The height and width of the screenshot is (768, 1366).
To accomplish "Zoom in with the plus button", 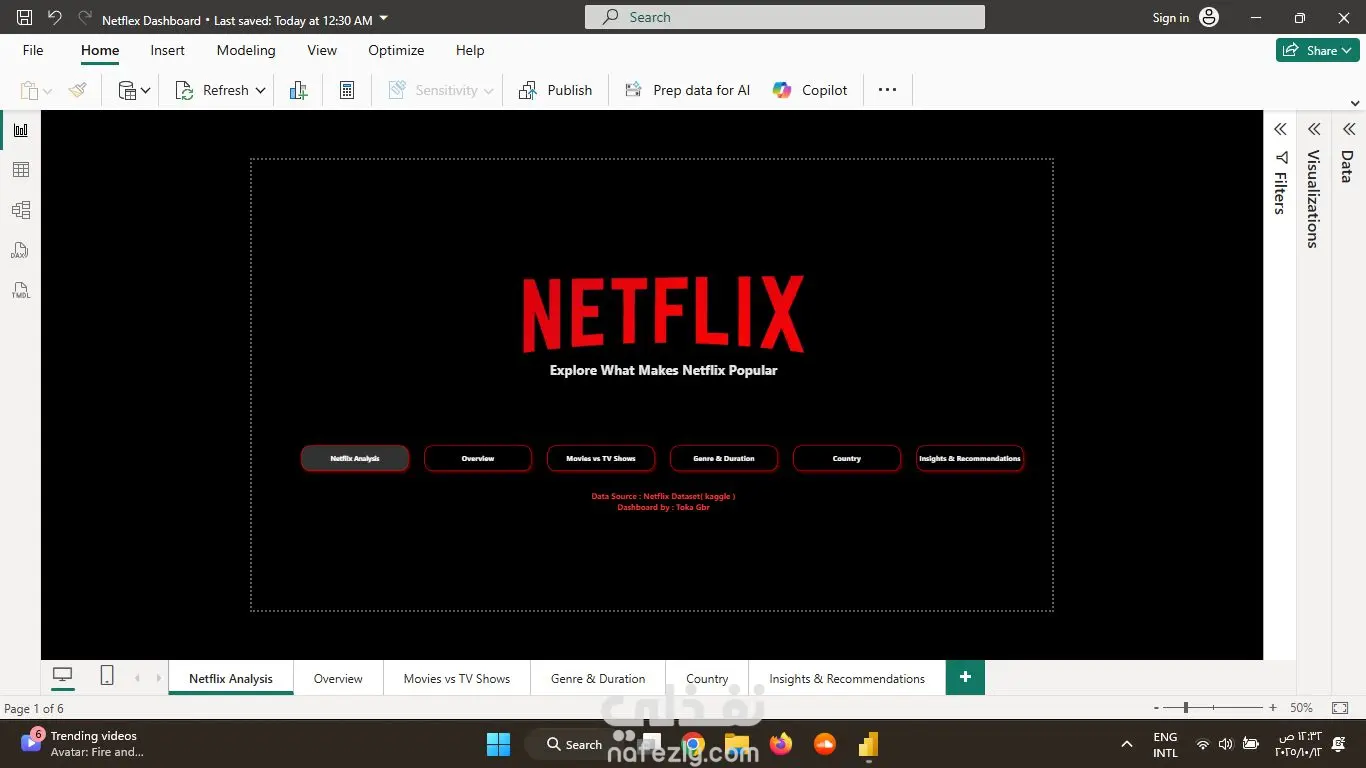I will [1273, 707].
